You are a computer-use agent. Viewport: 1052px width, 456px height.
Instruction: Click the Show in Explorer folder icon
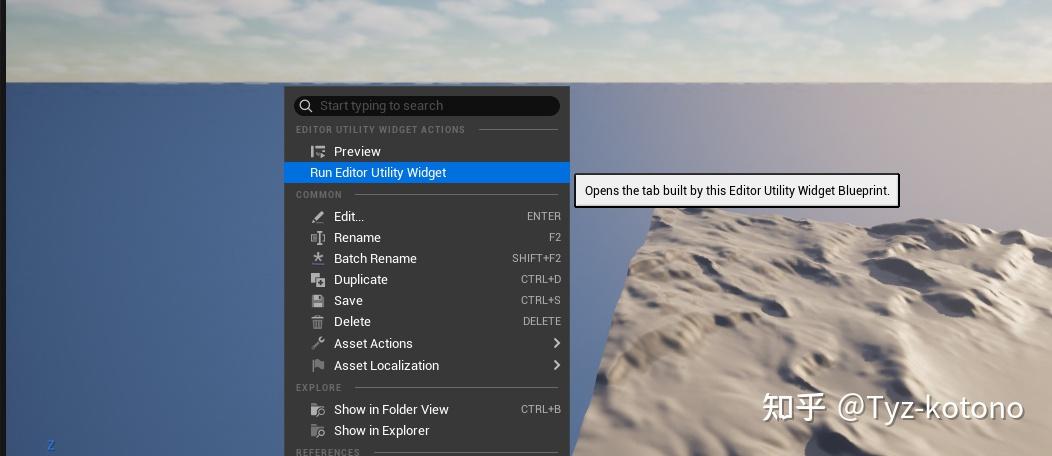[x=318, y=431]
